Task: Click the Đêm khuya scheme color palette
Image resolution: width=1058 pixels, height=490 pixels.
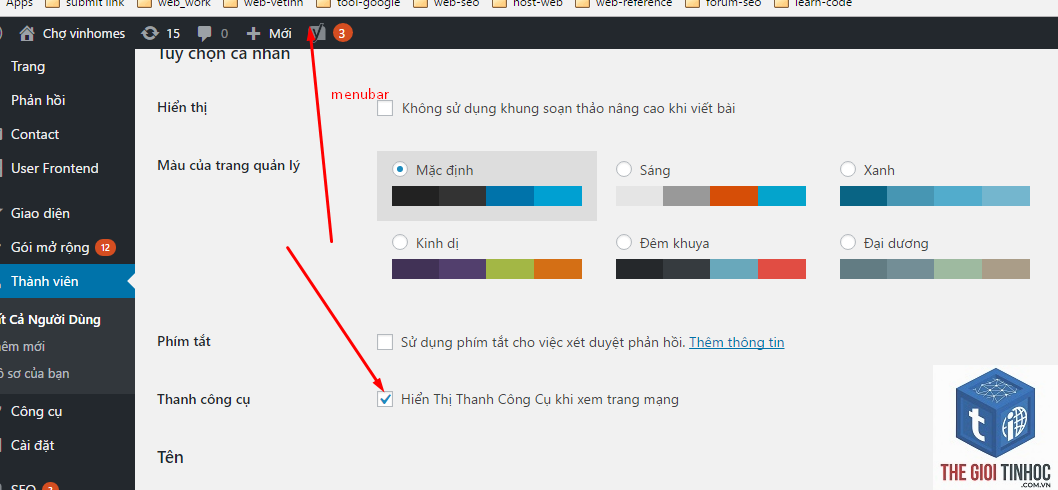Action: (711, 269)
